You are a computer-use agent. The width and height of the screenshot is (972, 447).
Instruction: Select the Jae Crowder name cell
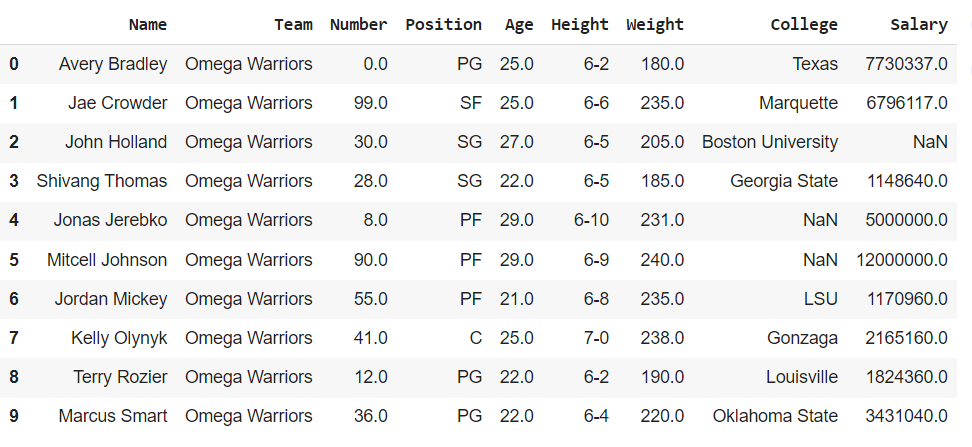point(118,103)
